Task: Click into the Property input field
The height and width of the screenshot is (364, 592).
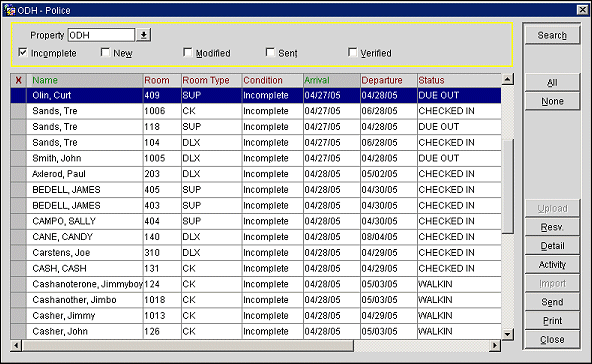Action: [101, 35]
